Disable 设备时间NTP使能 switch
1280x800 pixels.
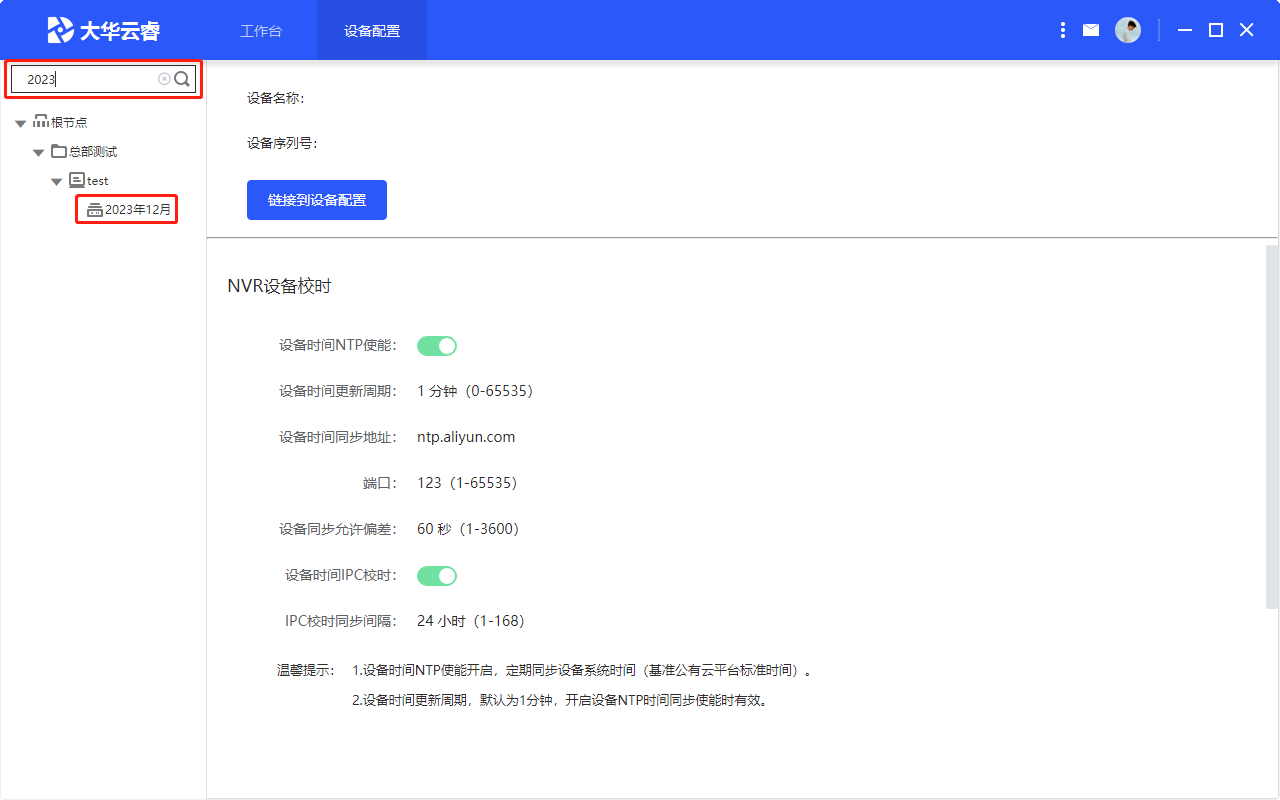[x=437, y=346]
